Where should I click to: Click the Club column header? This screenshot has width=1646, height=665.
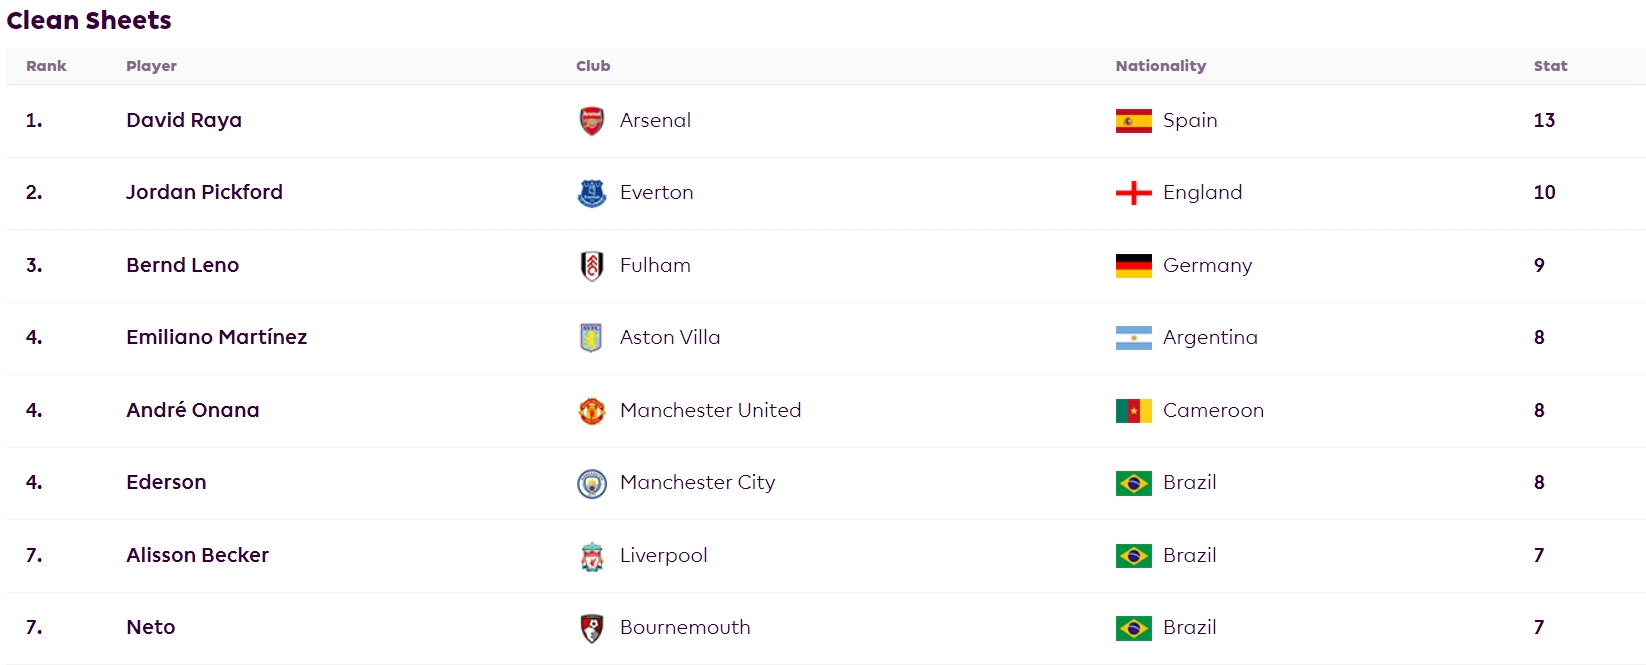593,66
